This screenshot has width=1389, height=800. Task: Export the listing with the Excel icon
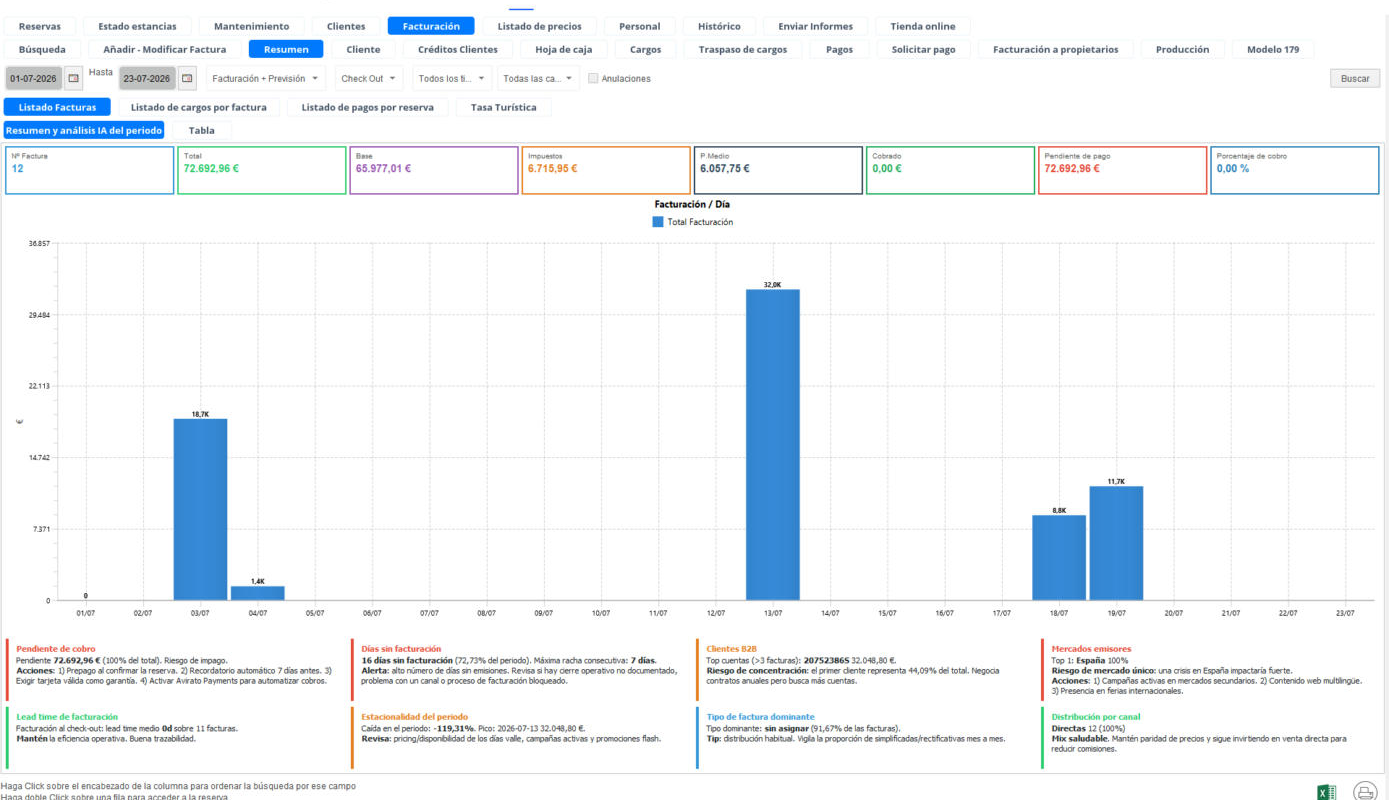(1326, 792)
